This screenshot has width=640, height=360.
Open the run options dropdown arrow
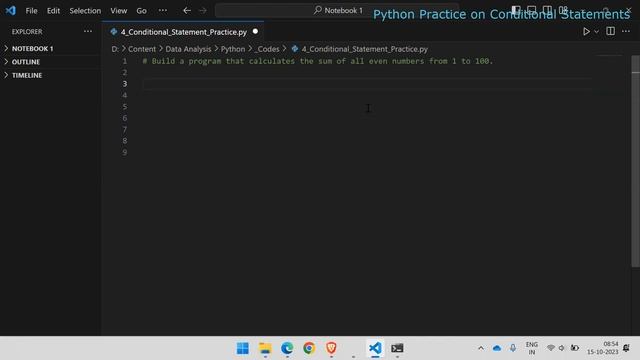596,31
